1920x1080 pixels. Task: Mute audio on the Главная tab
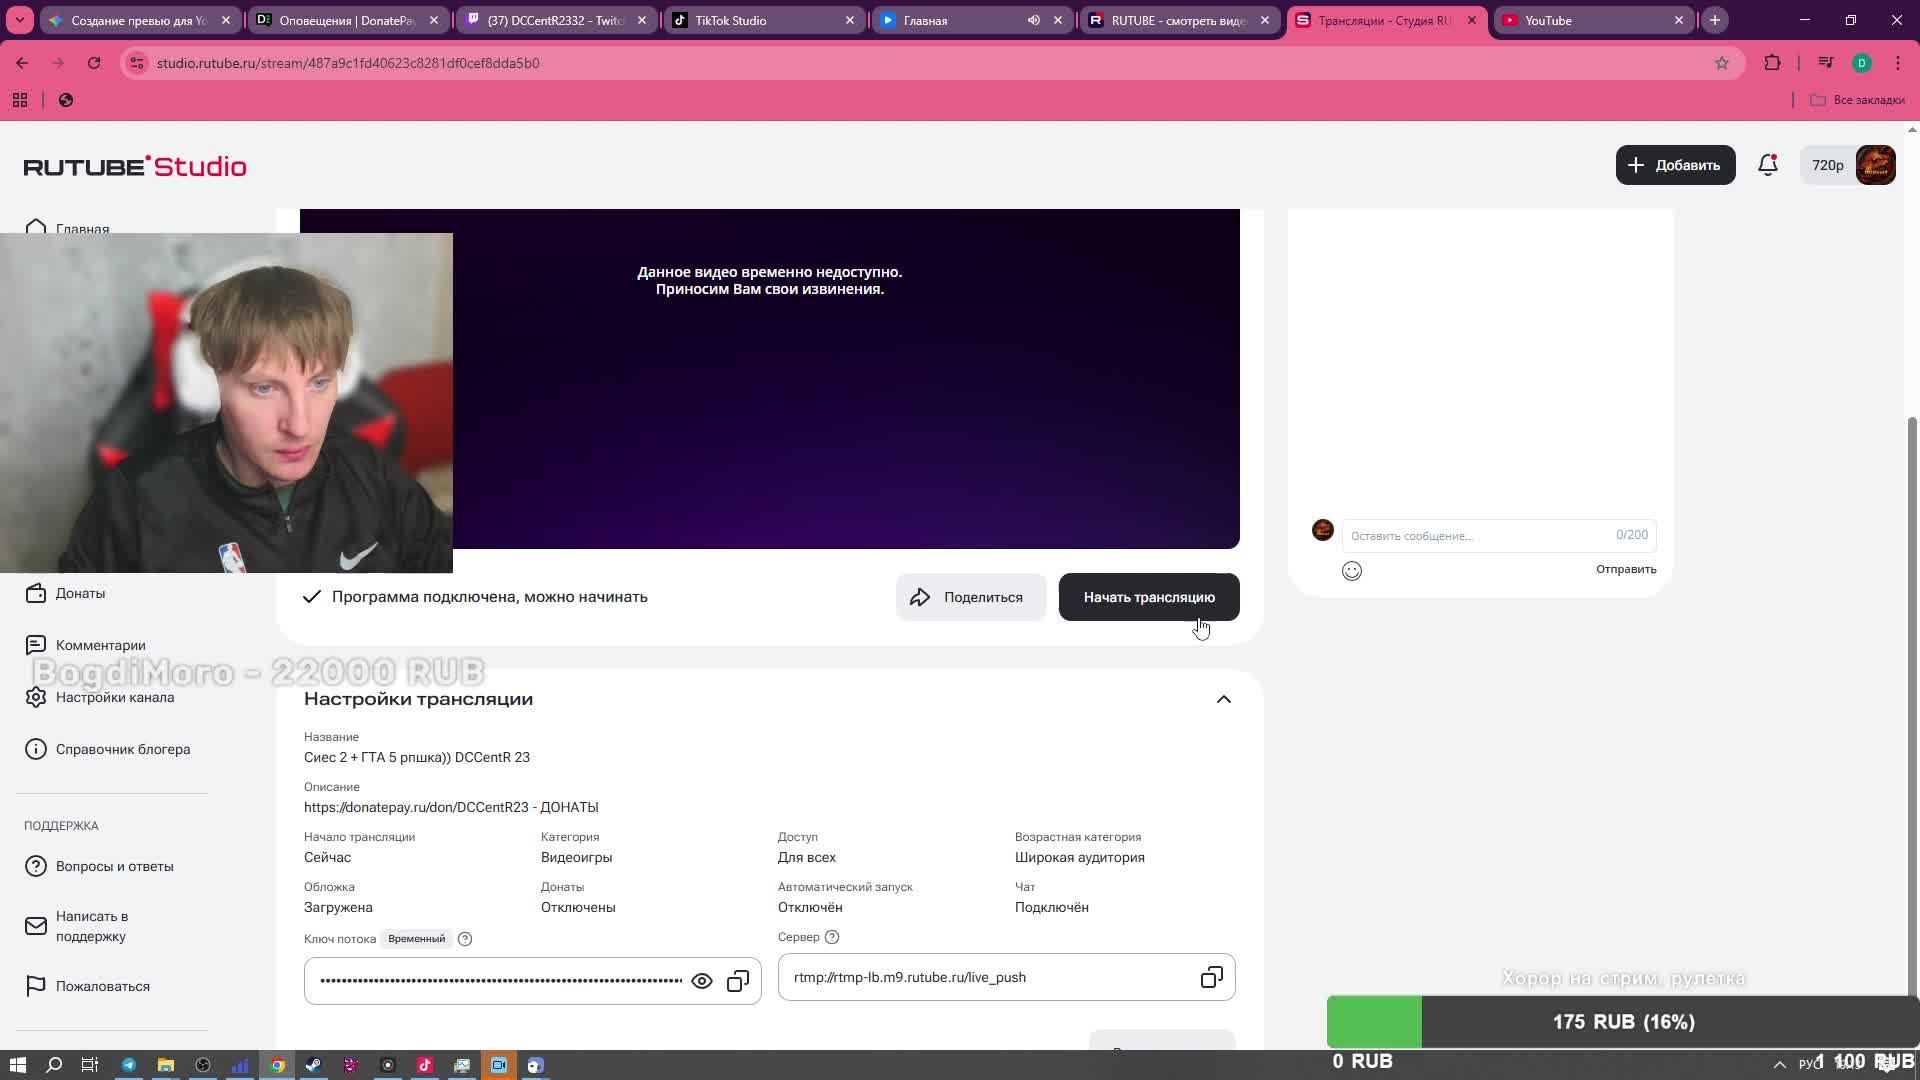point(1034,20)
